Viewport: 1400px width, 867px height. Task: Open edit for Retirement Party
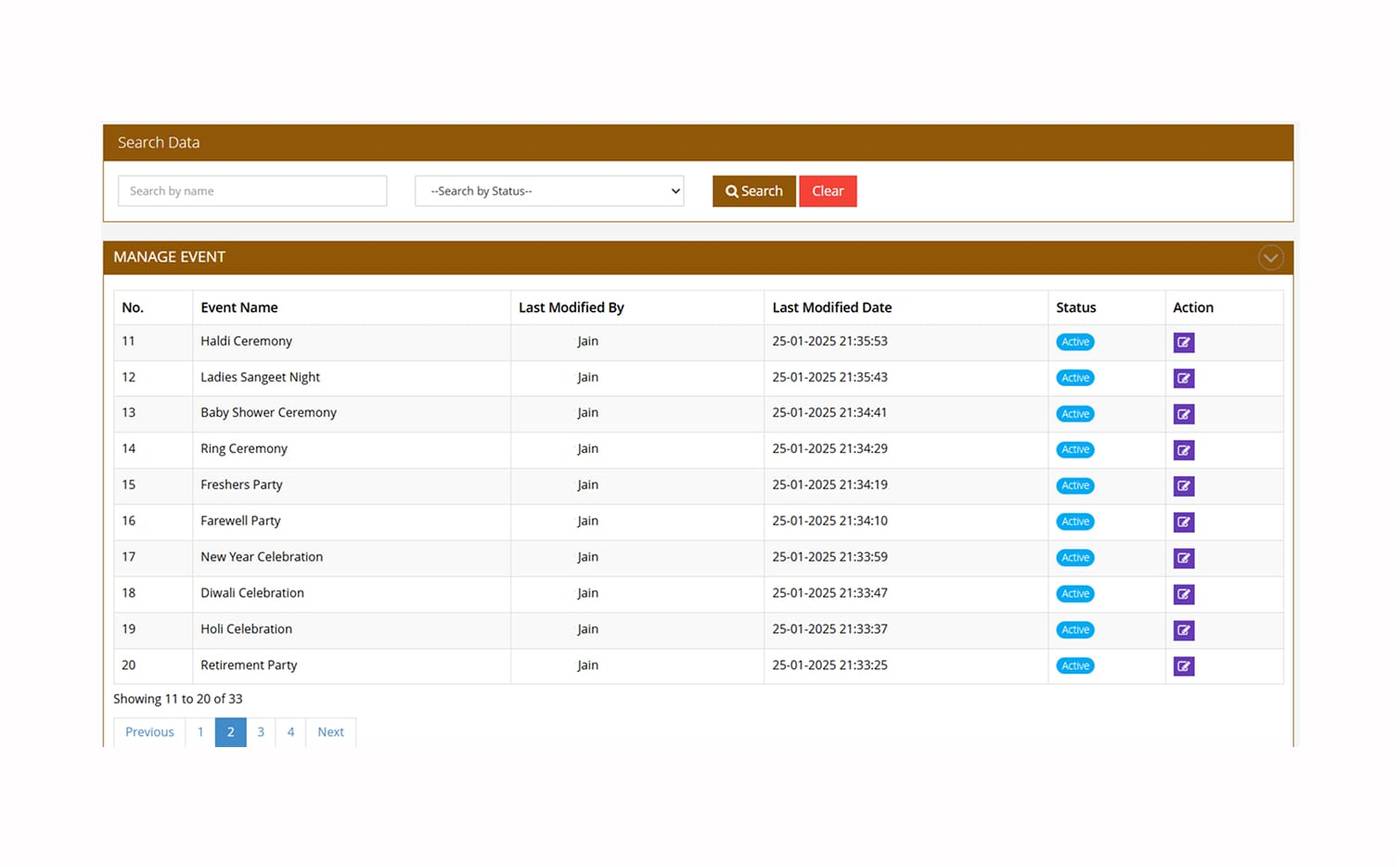[x=1183, y=666]
